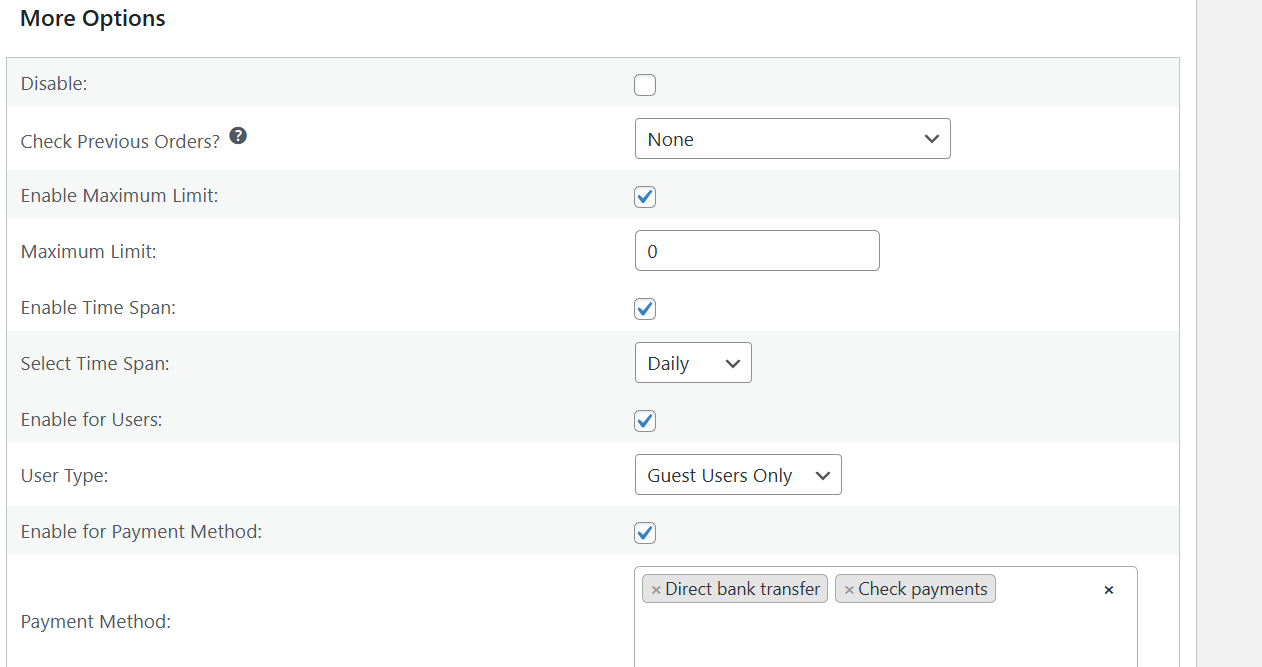Uncheck Enable Maximum Limit

[645, 197]
